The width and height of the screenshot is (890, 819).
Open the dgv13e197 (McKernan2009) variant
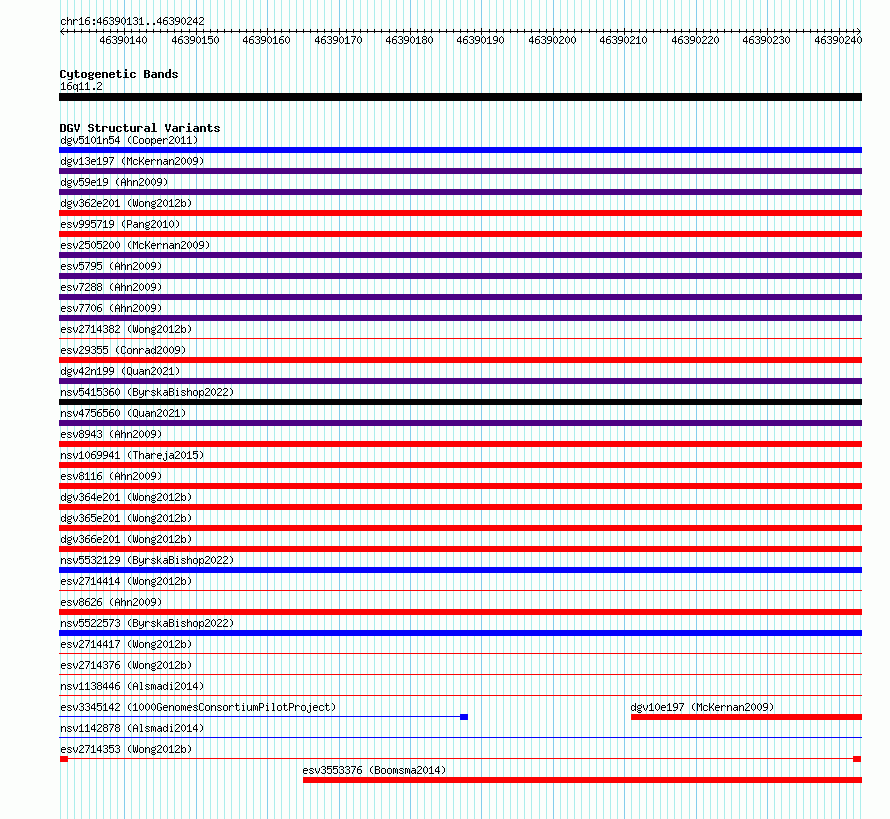point(132,161)
